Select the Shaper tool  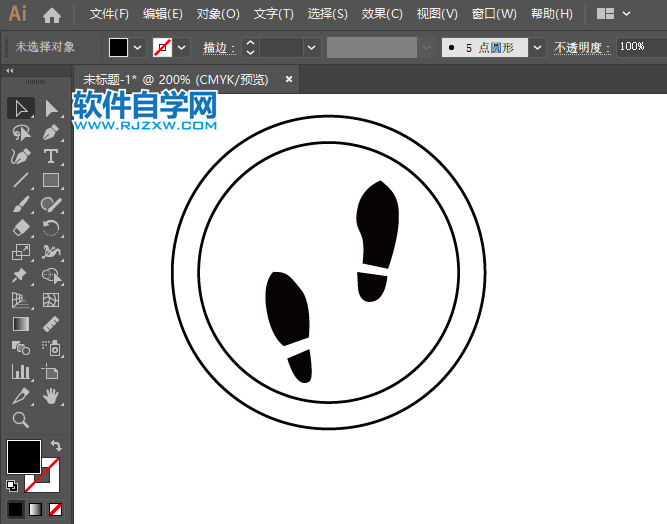pyautogui.click(x=51, y=205)
